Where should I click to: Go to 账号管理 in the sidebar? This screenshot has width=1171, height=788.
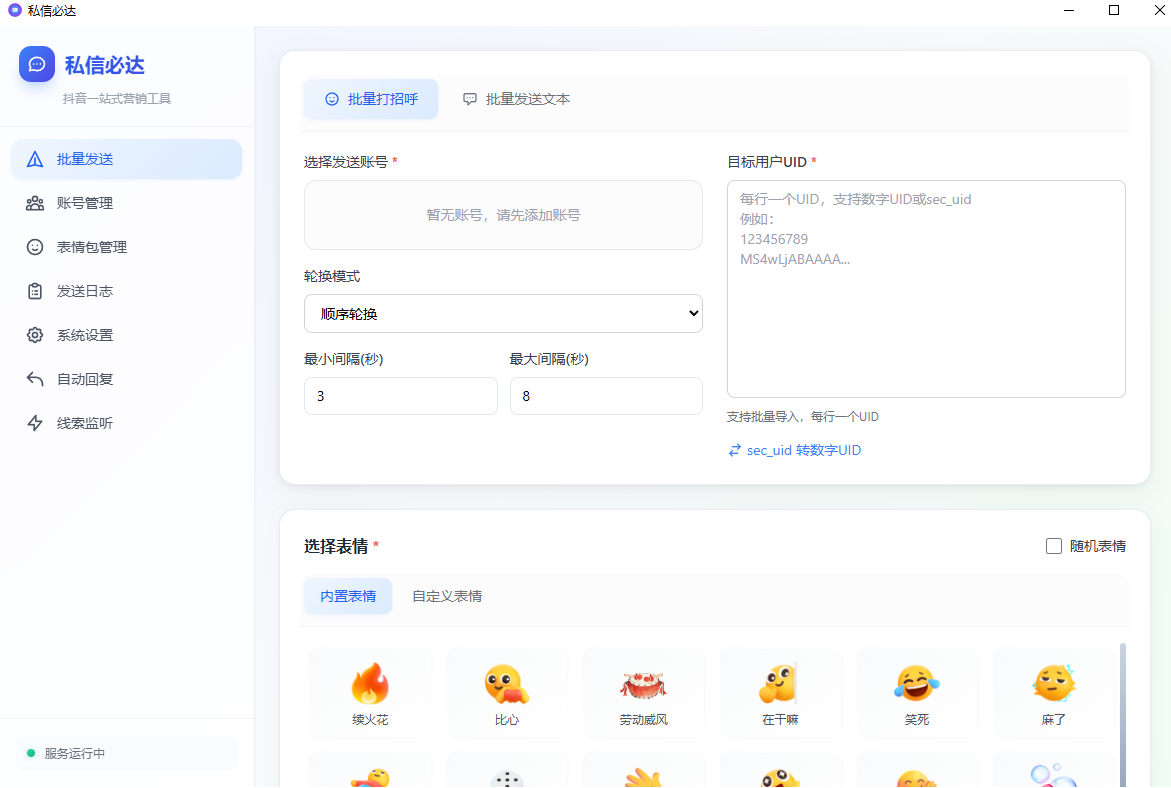(x=126, y=203)
